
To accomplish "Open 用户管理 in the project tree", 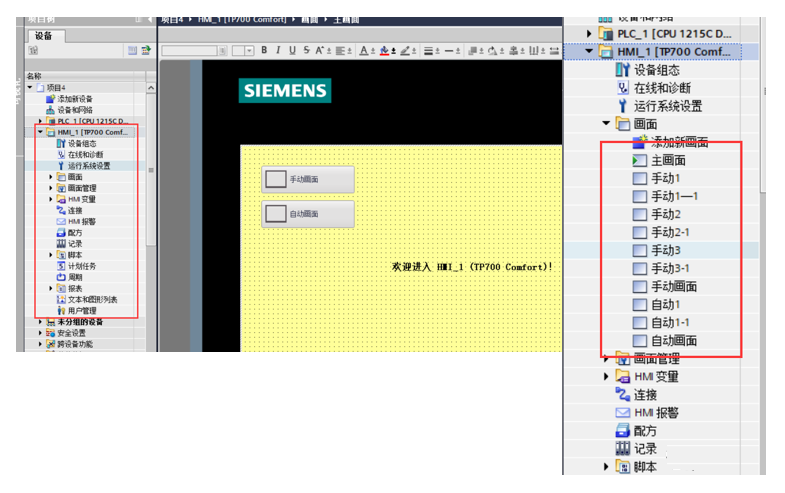I will (82, 310).
